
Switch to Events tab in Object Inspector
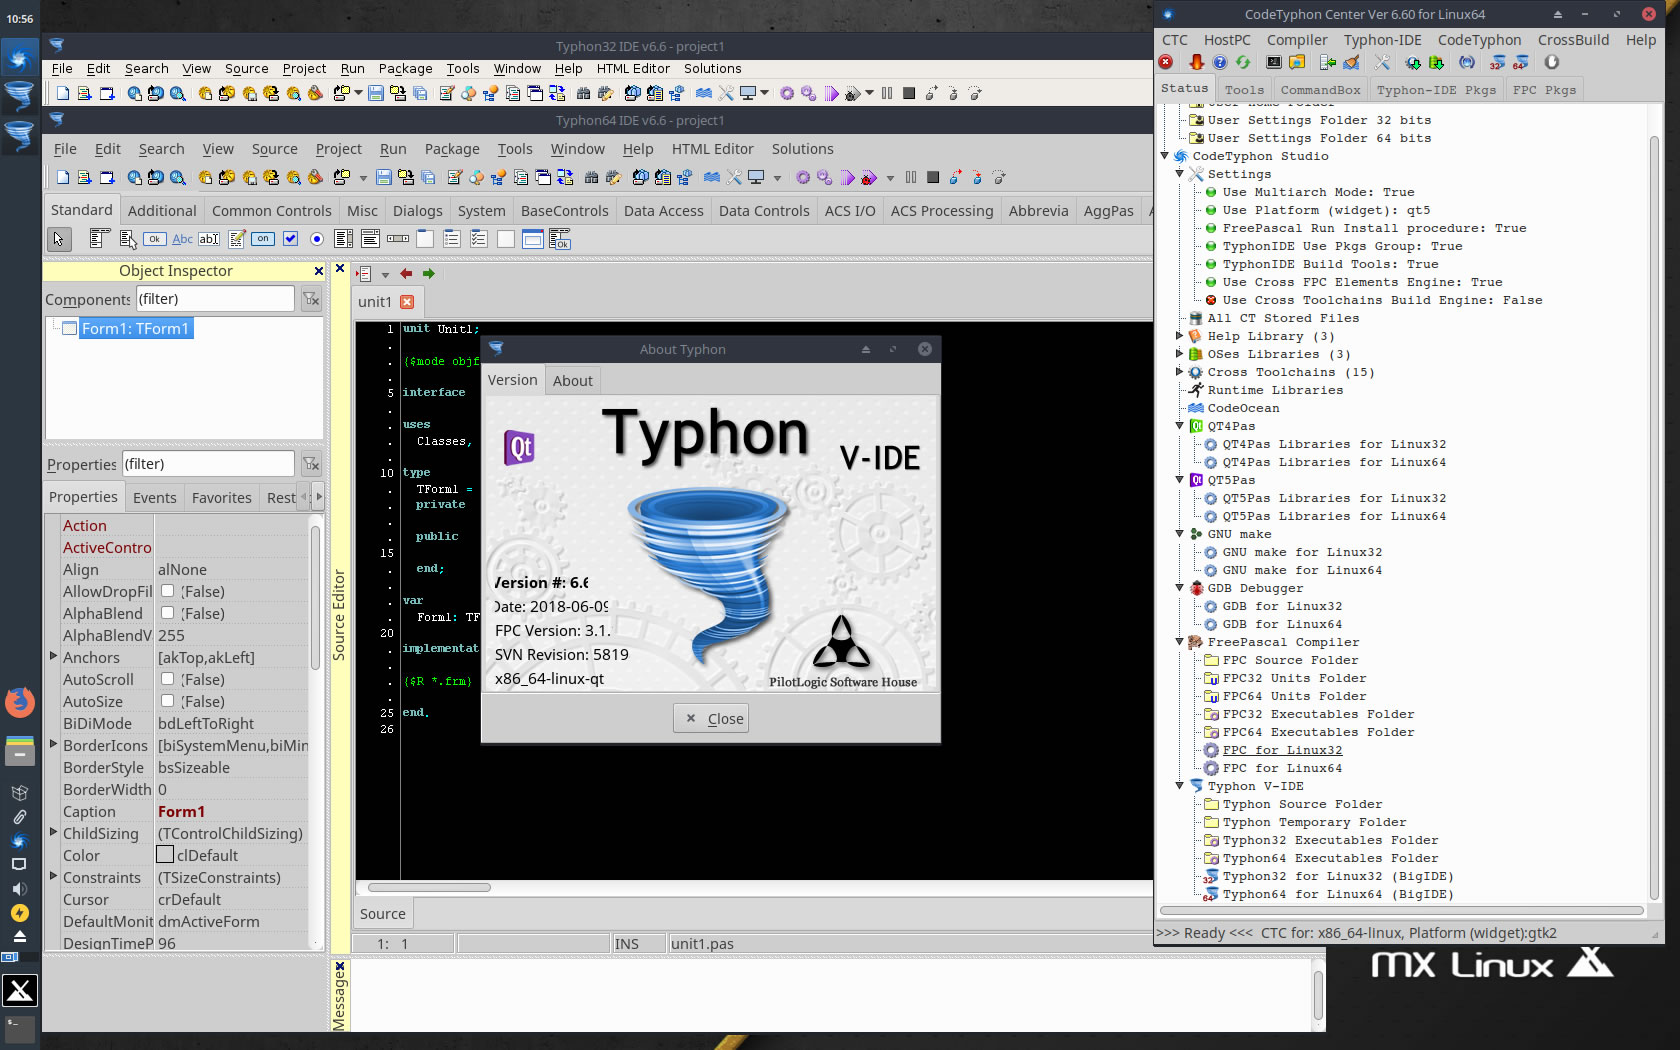[155, 498]
